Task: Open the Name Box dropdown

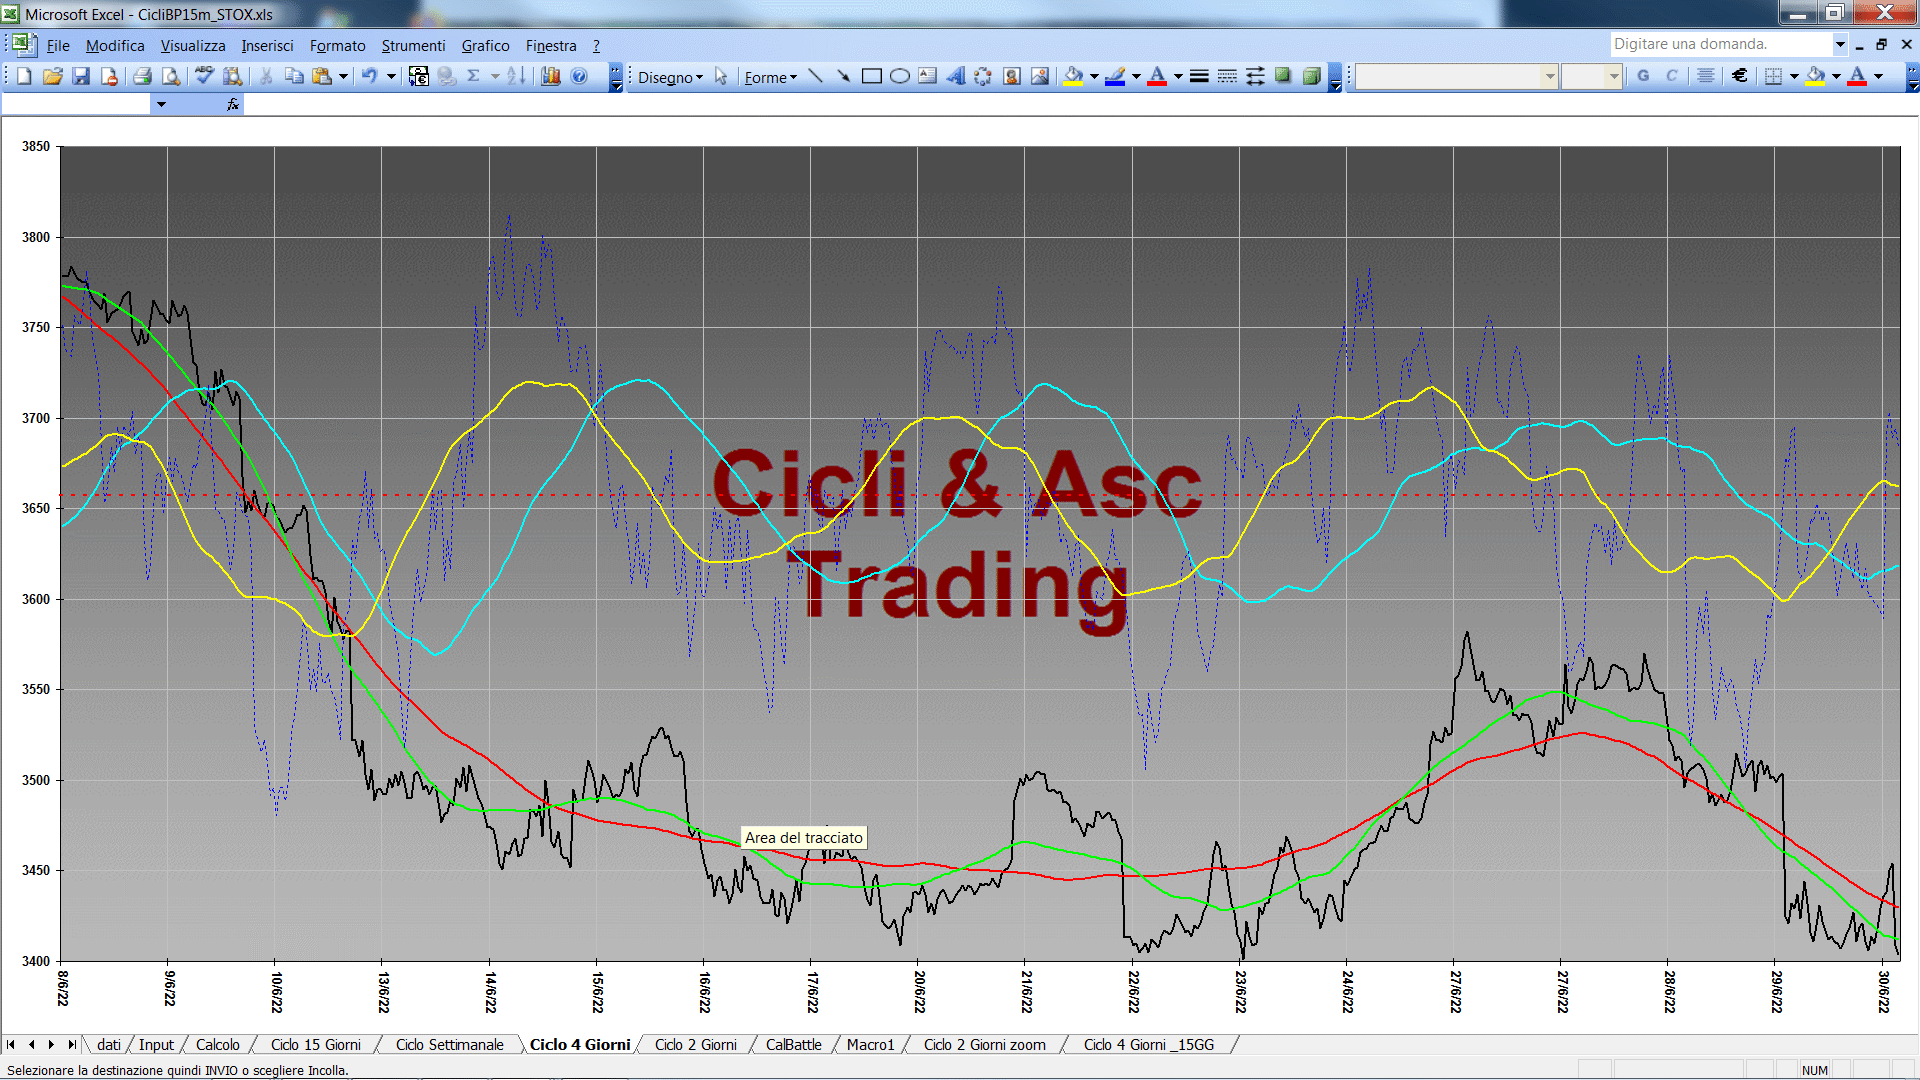Action: click(161, 104)
